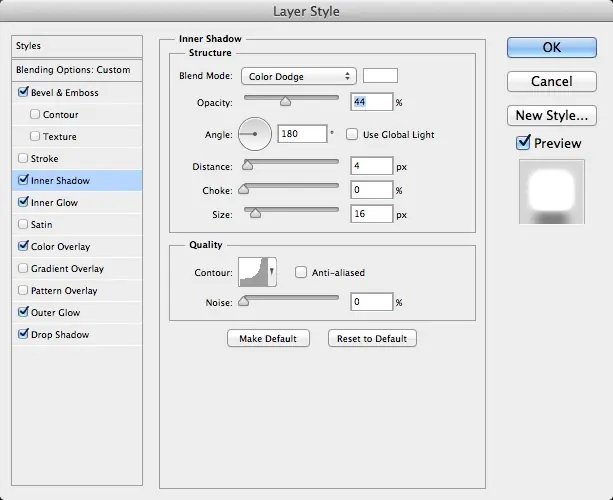The image size is (613, 500).
Task: Open the Contour curve thumbnail editor
Action: (x=253, y=272)
